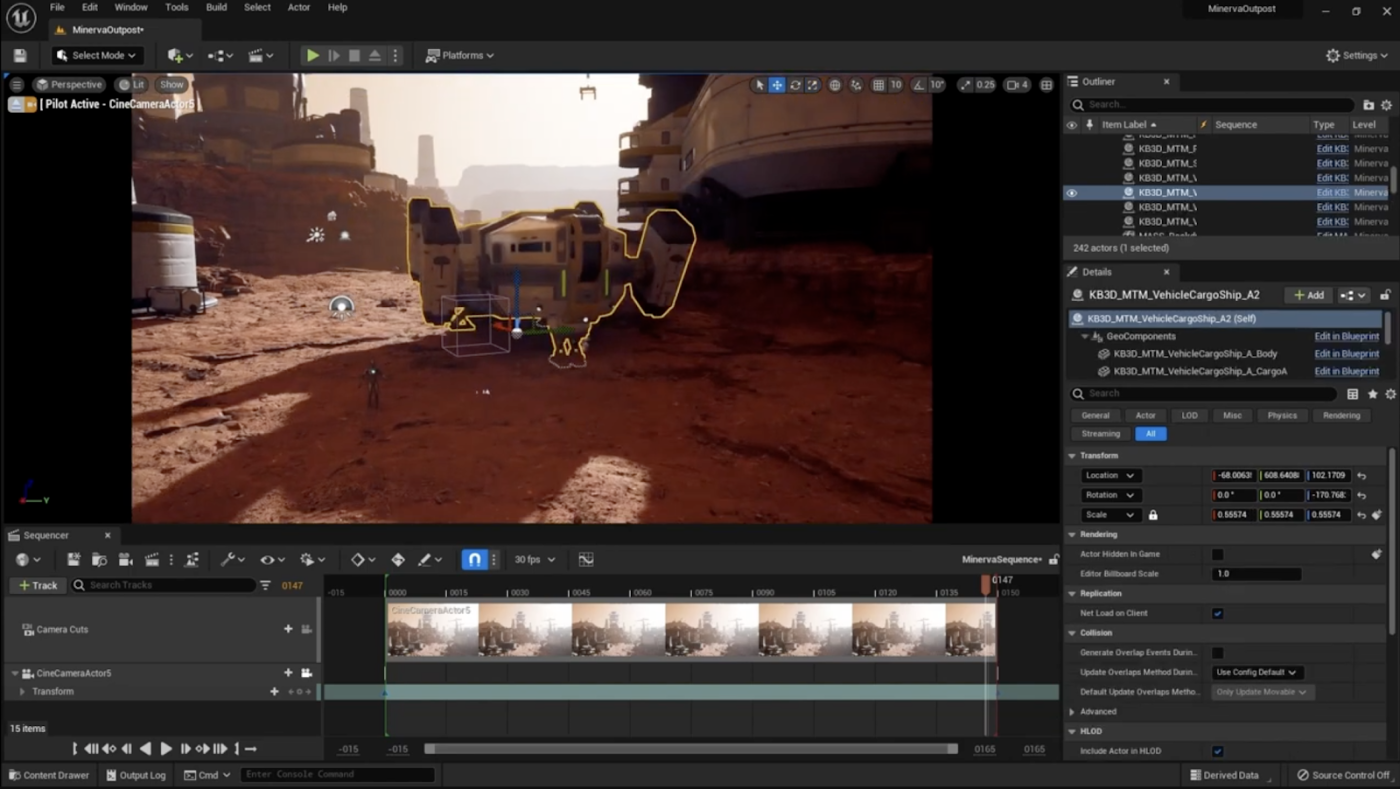The width and height of the screenshot is (1400, 789).
Task: Add a new section to the Camera Cuts track
Action: tap(288, 629)
